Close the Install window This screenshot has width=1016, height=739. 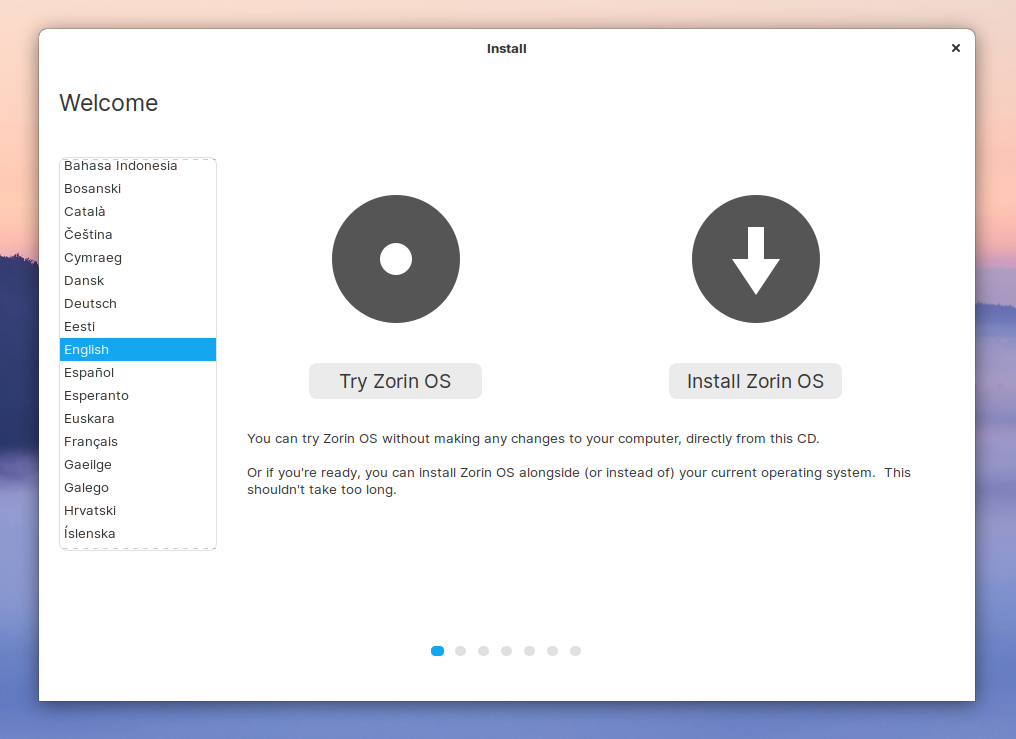pyautogui.click(x=956, y=48)
